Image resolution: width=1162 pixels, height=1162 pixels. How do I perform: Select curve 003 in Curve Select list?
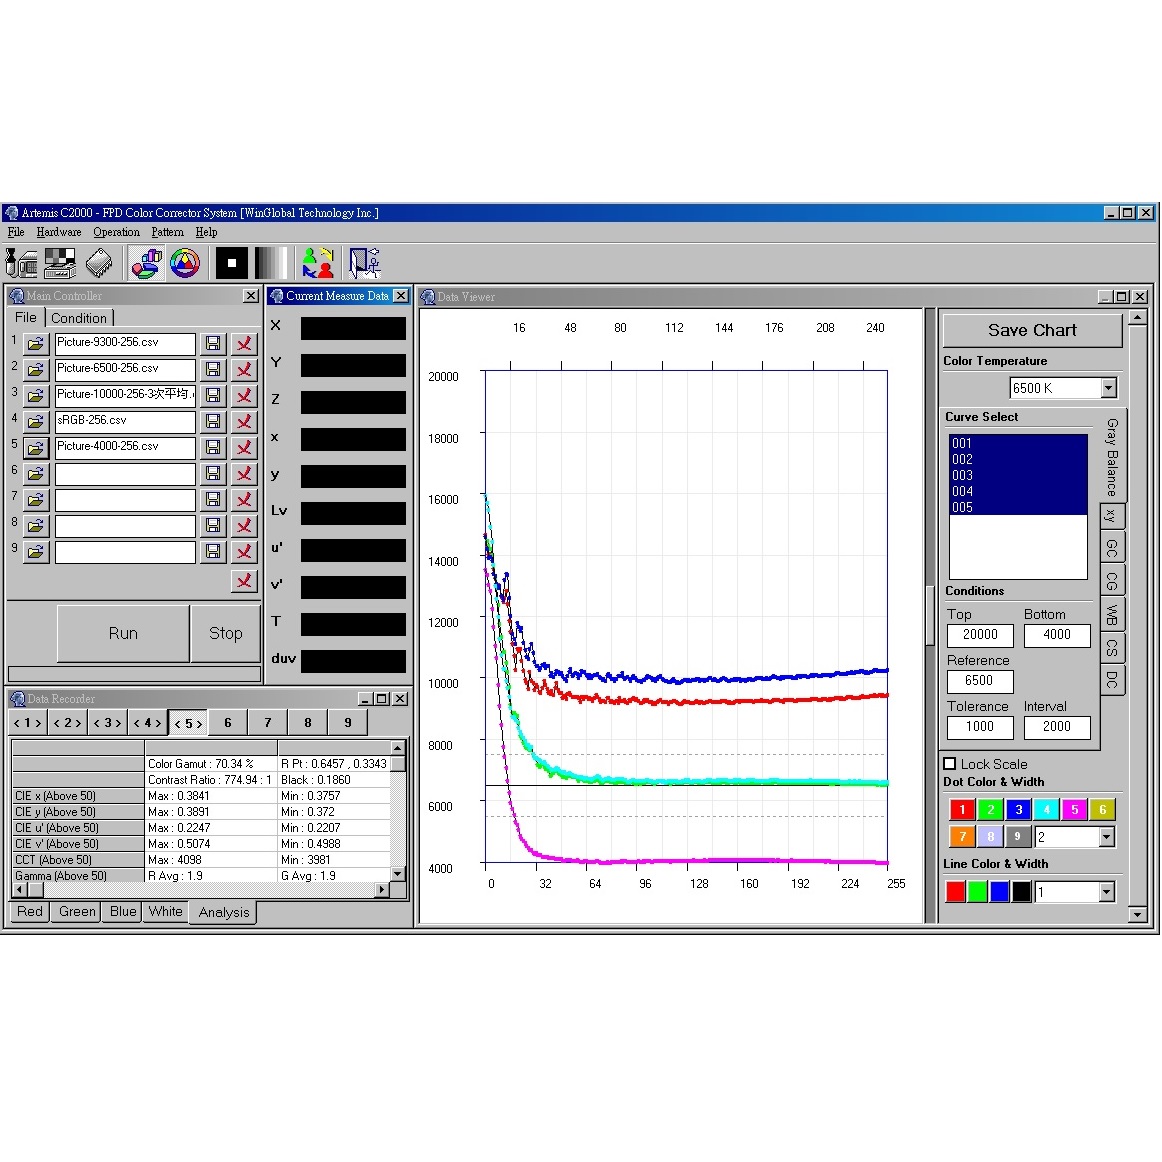point(1017,475)
